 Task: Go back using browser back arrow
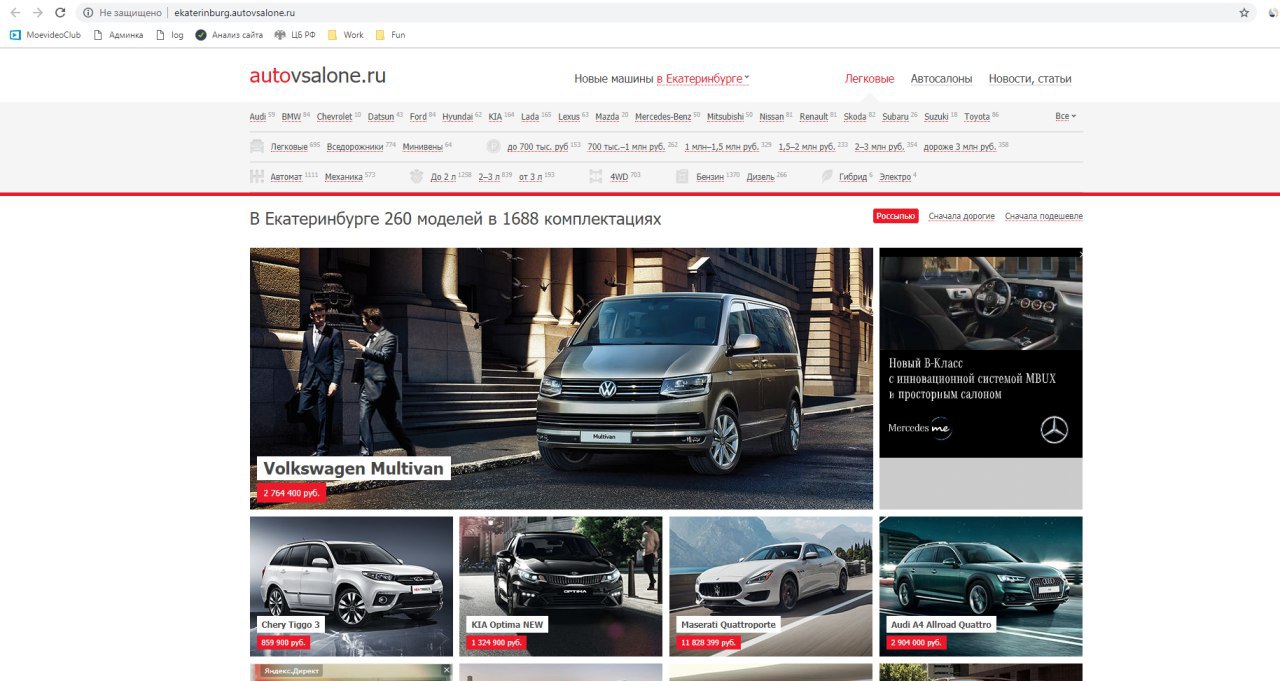[15, 13]
